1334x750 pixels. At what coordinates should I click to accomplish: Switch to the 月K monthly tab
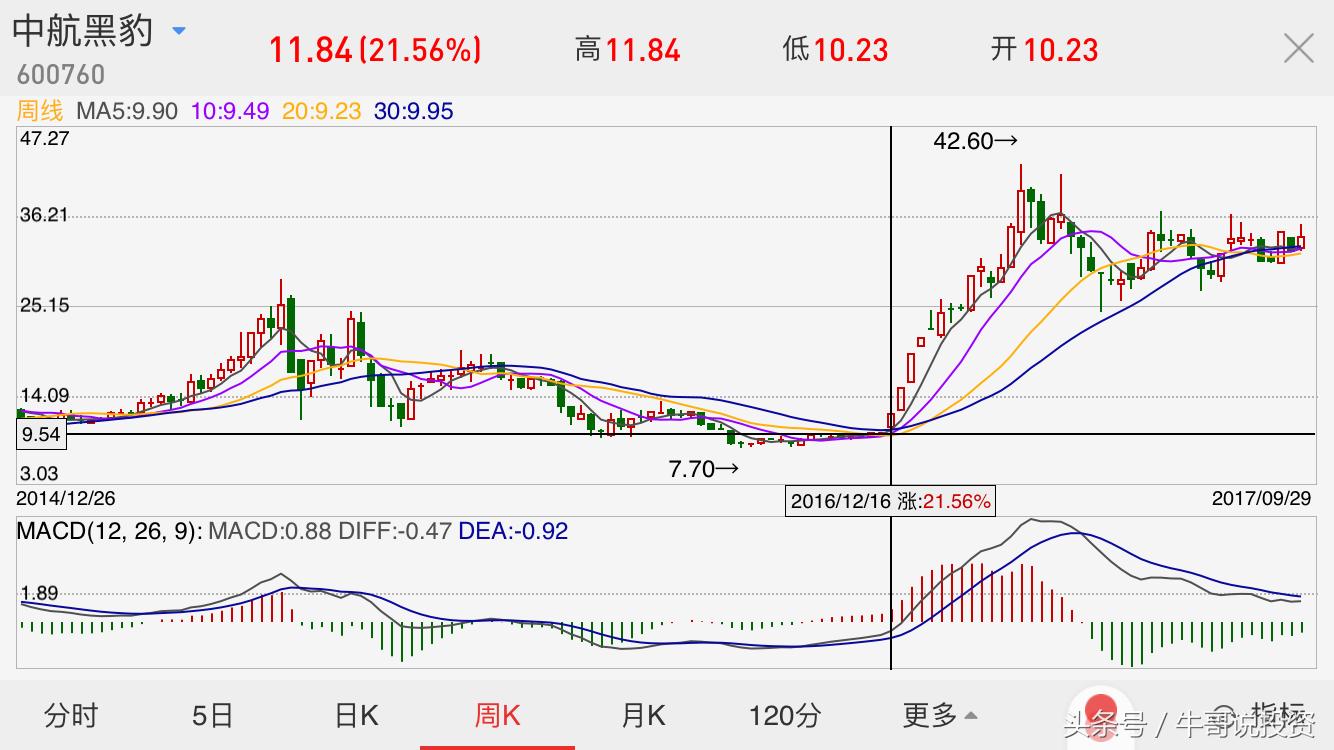pyautogui.click(x=643, y=715)
